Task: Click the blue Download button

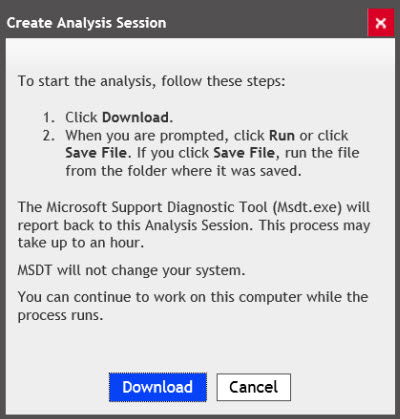Action: tap(158, 387)
